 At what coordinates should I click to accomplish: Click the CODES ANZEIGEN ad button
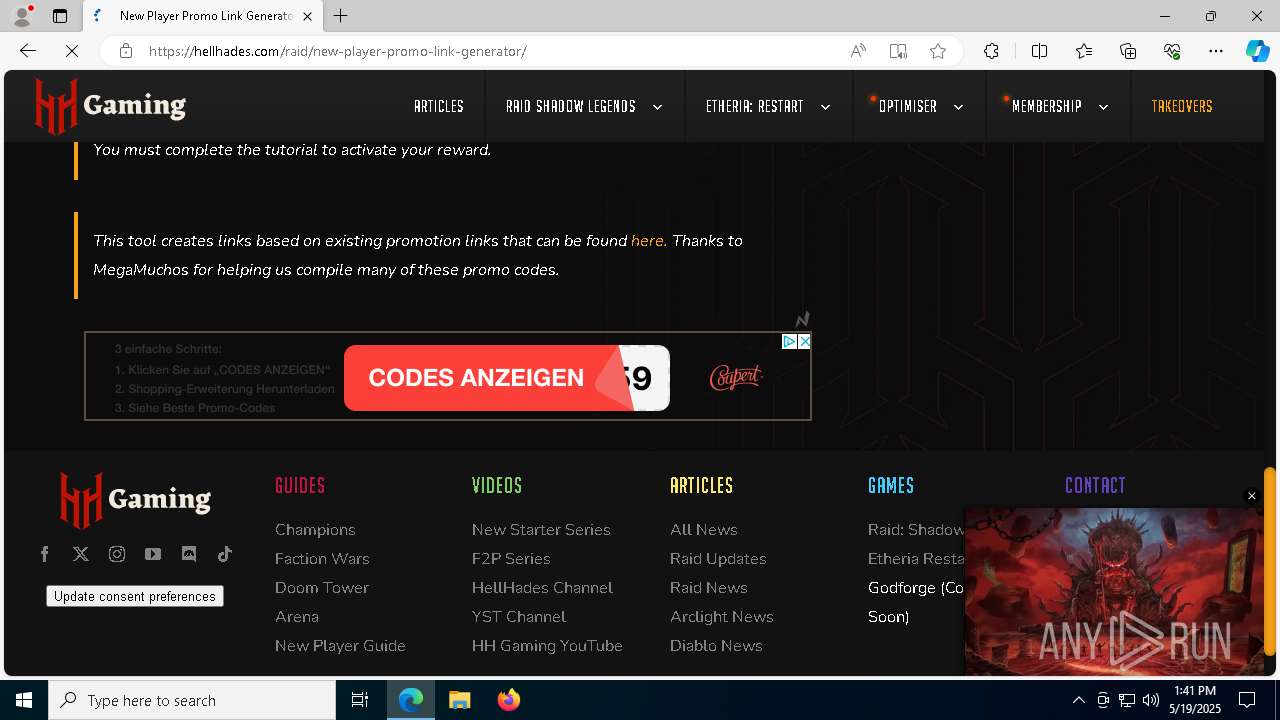point(507,378)
